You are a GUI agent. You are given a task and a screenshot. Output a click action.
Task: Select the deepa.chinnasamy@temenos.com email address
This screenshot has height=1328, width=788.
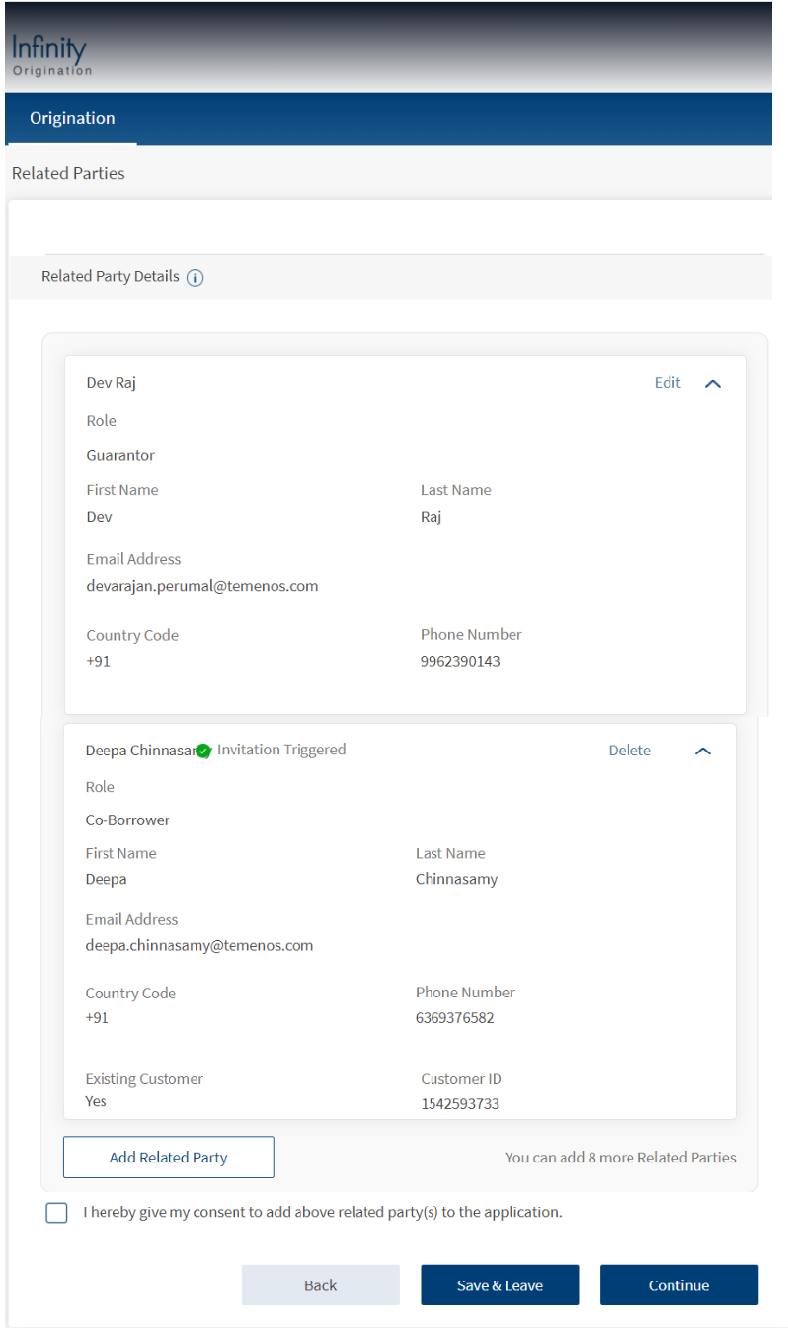point(199,945)
